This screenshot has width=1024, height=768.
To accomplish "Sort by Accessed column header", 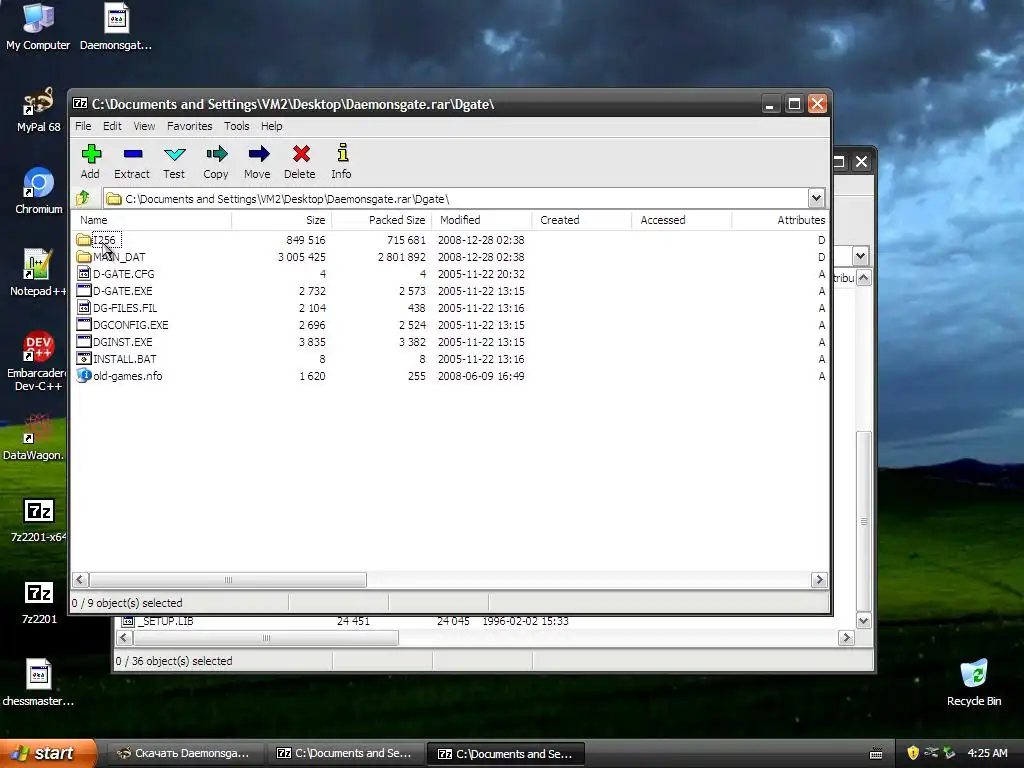I will click(x=682, y=220).
